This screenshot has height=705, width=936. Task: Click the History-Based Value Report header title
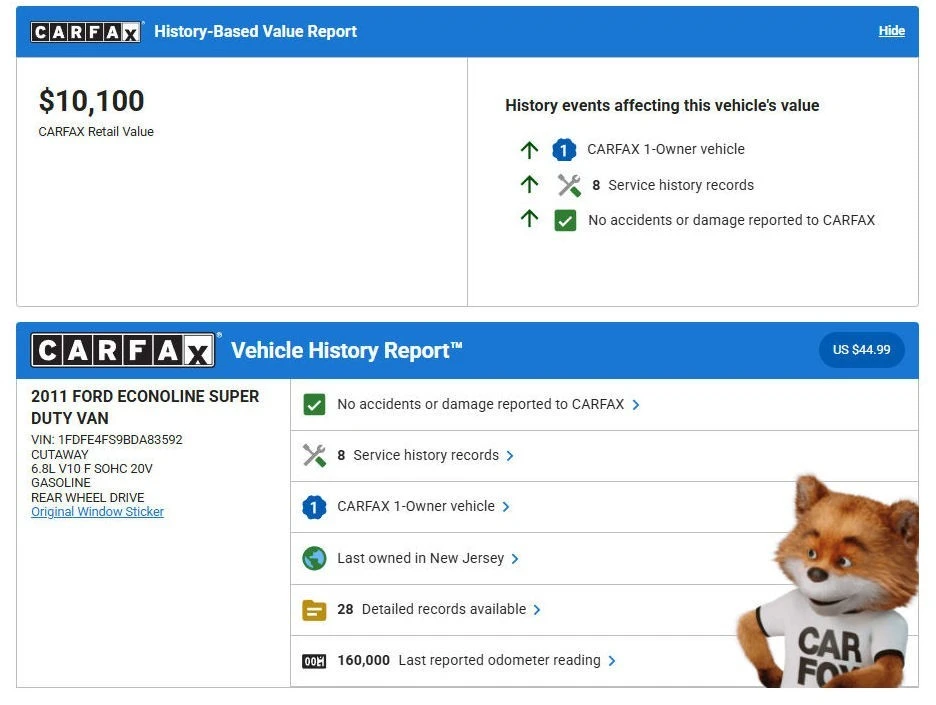[255, 32]
